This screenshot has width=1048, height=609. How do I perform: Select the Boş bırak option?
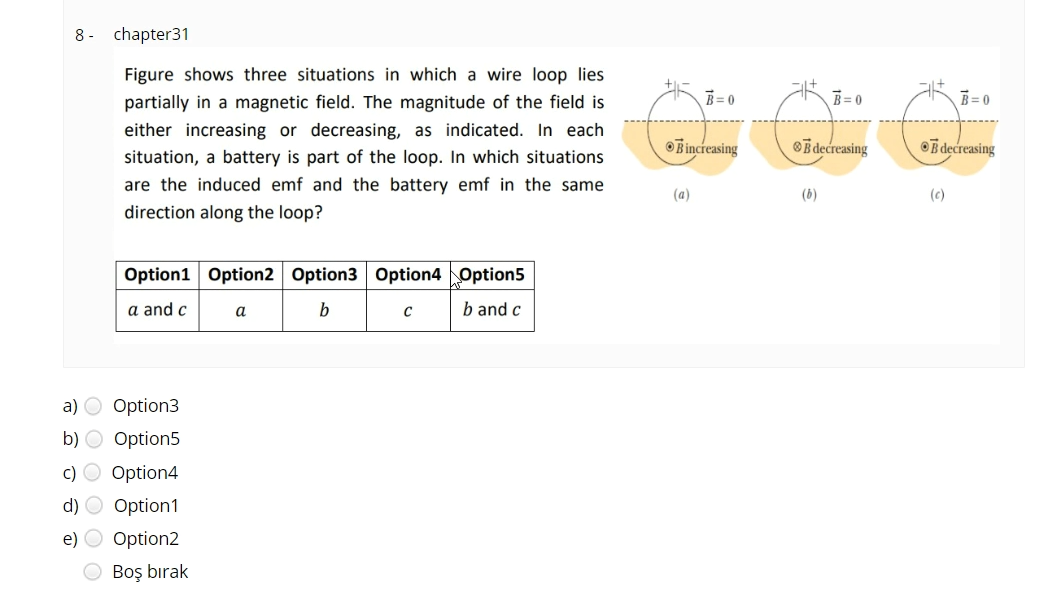[x=92, y=571]
